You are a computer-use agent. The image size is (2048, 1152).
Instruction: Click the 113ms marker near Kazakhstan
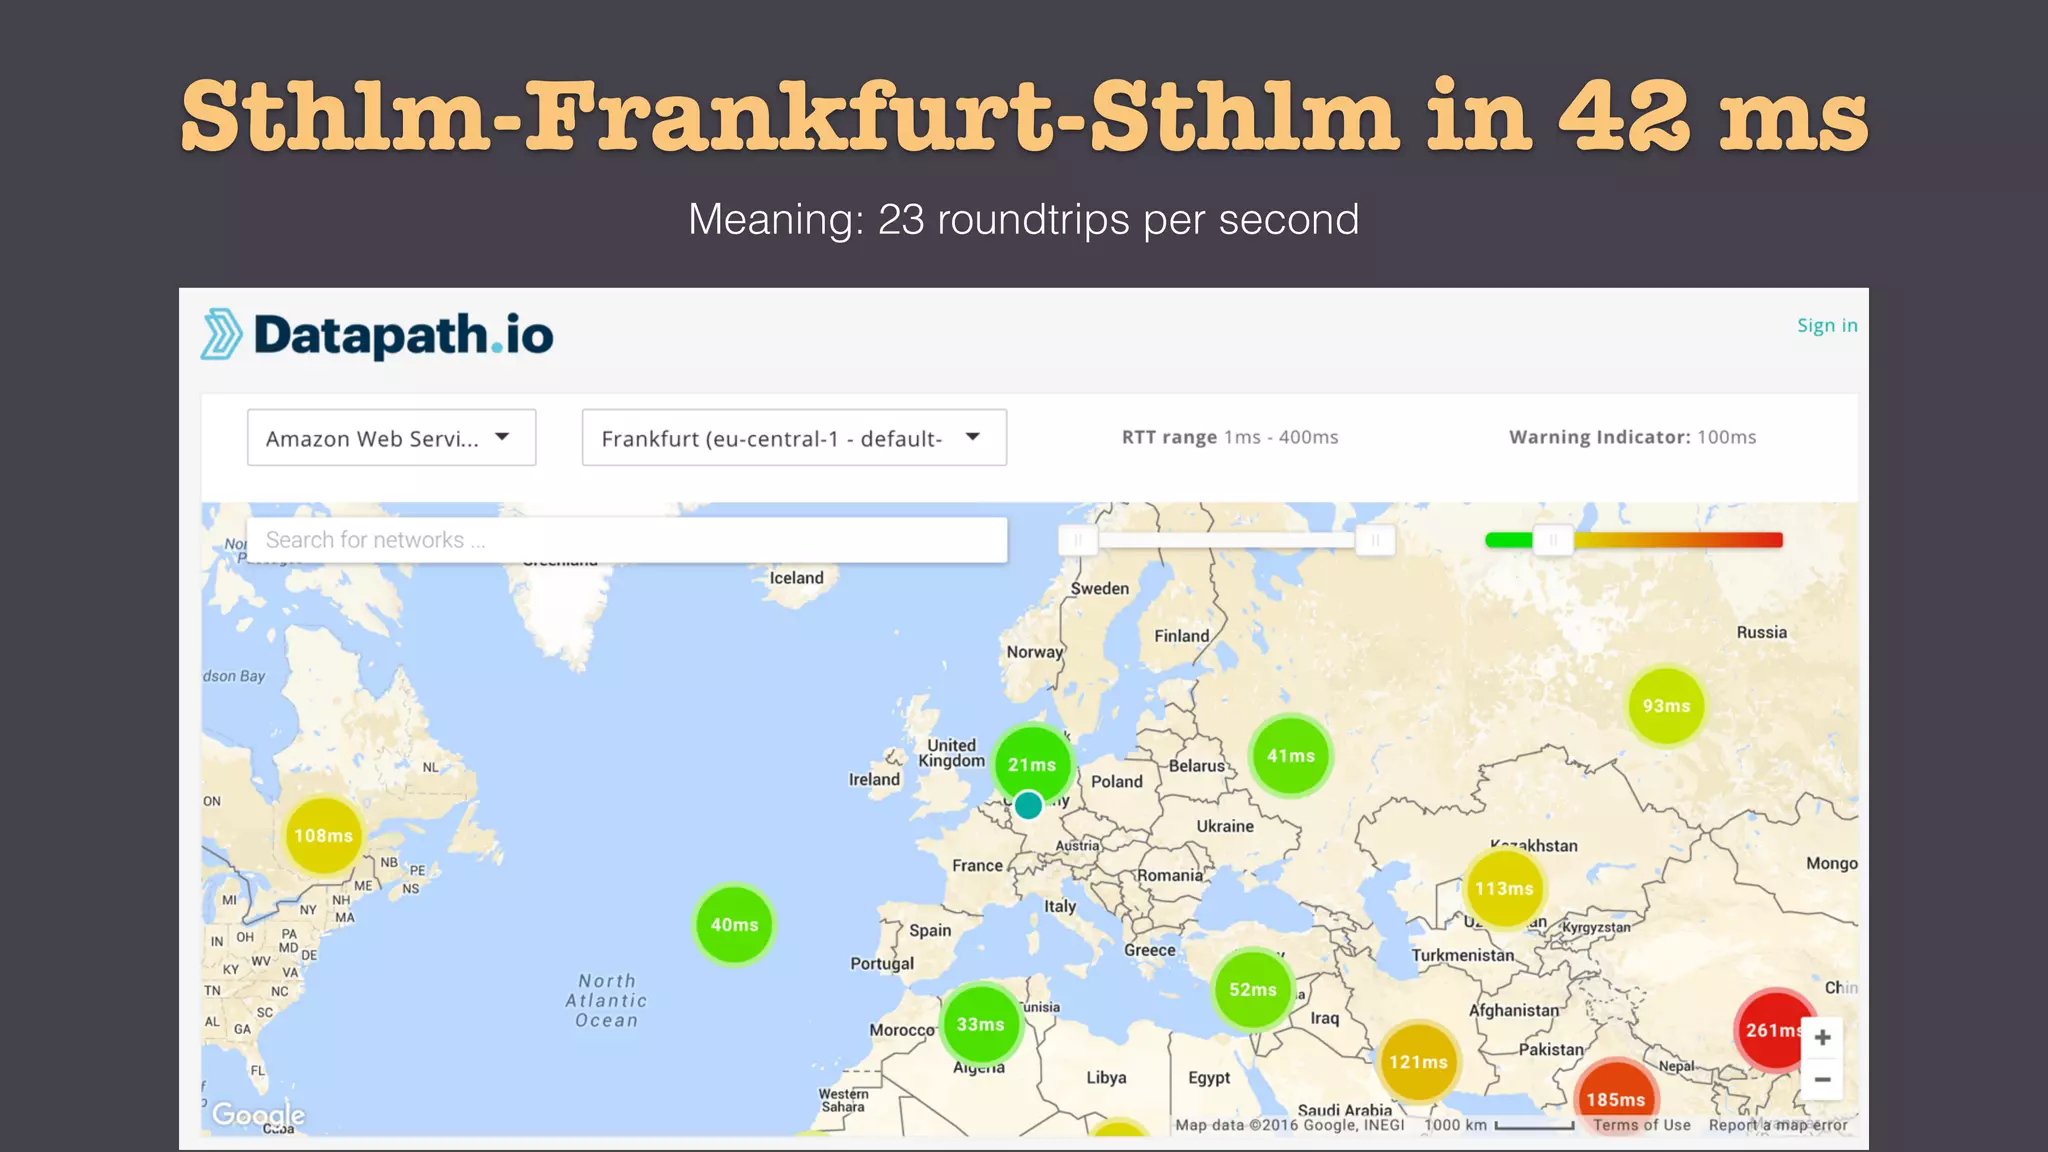click(1504, 889)
